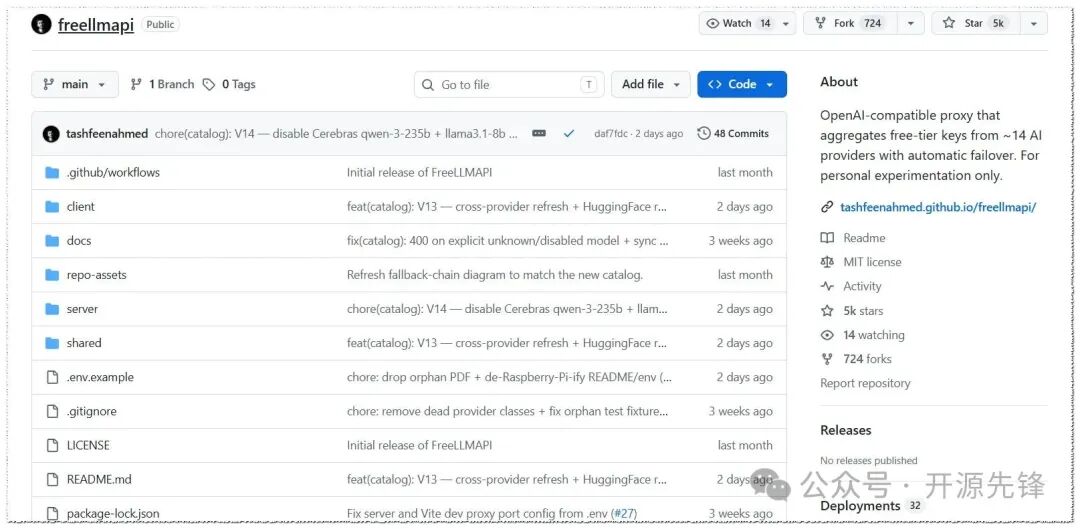Screen dimensions: 1080x529
Task: Expand the Star lists dropdown arrow
Action: (x=1034, y=23)
